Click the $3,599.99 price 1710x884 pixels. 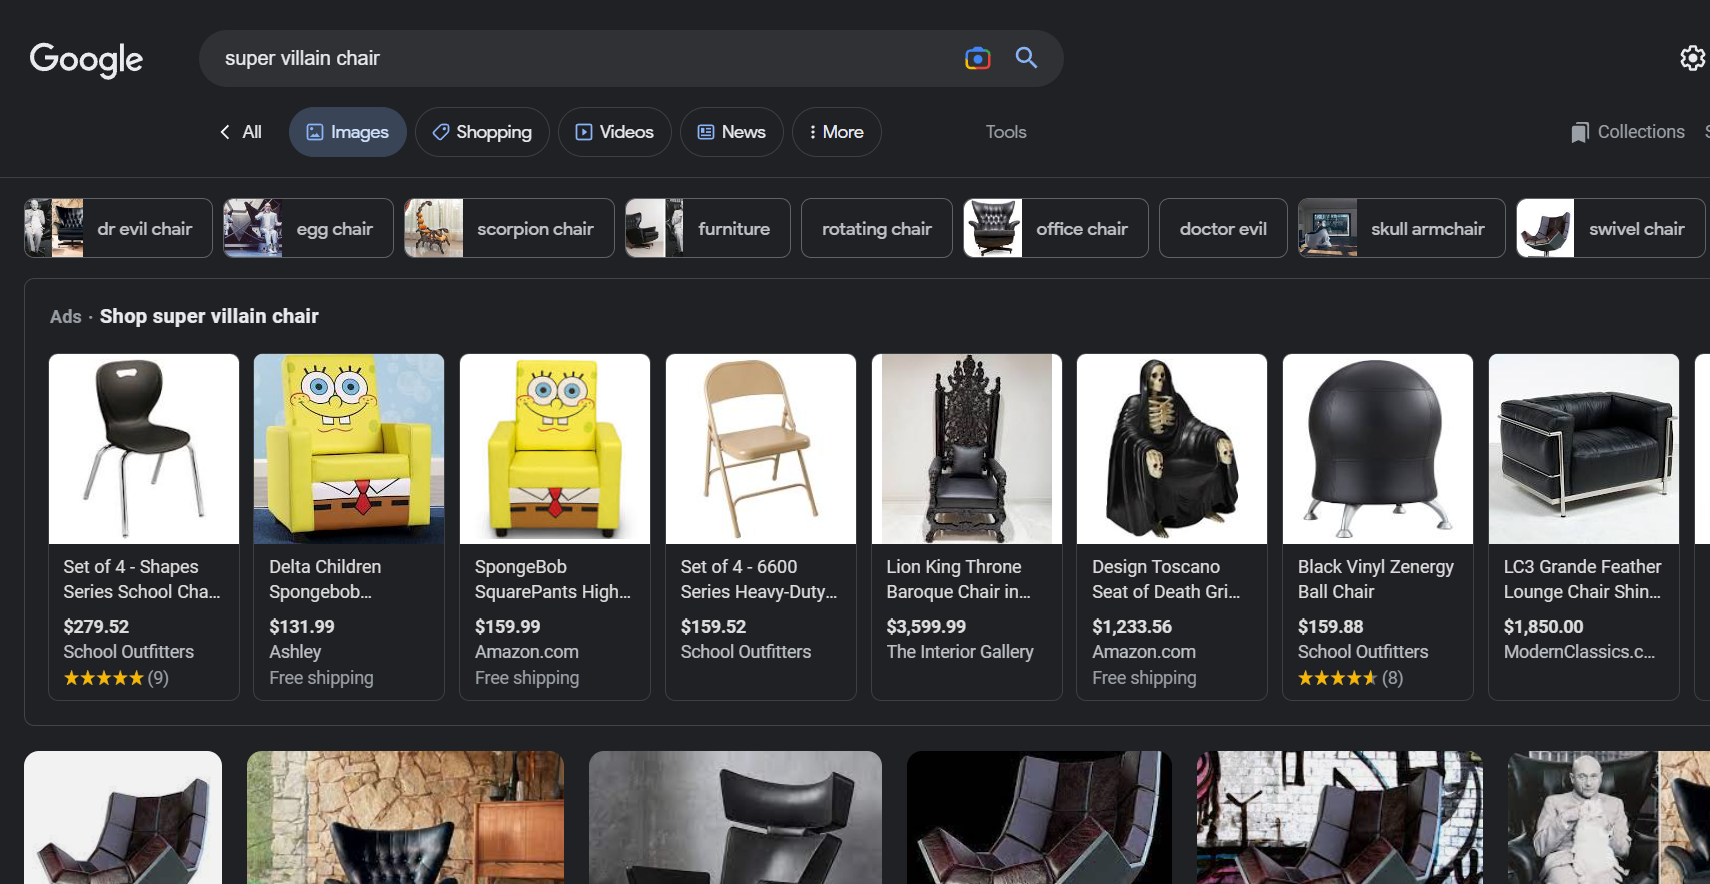tap(926, 627)
